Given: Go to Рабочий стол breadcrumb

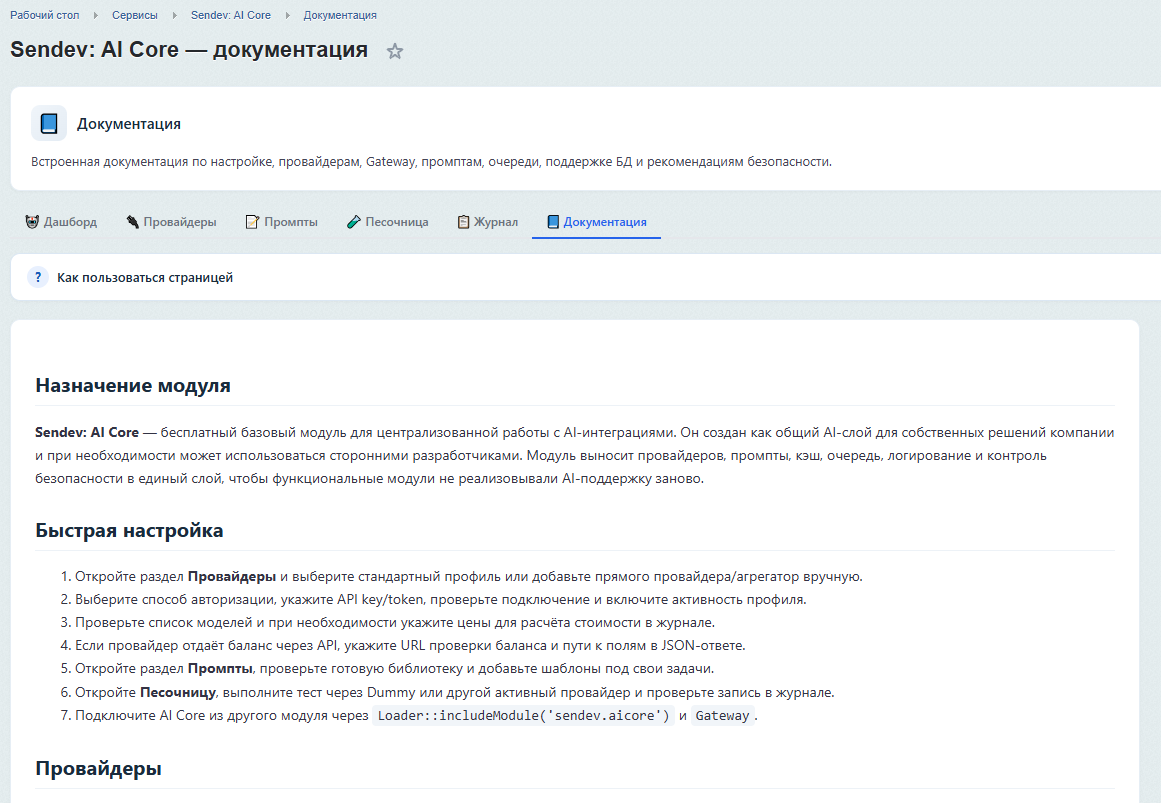Looking at the screenshot, I should [44, 15].
